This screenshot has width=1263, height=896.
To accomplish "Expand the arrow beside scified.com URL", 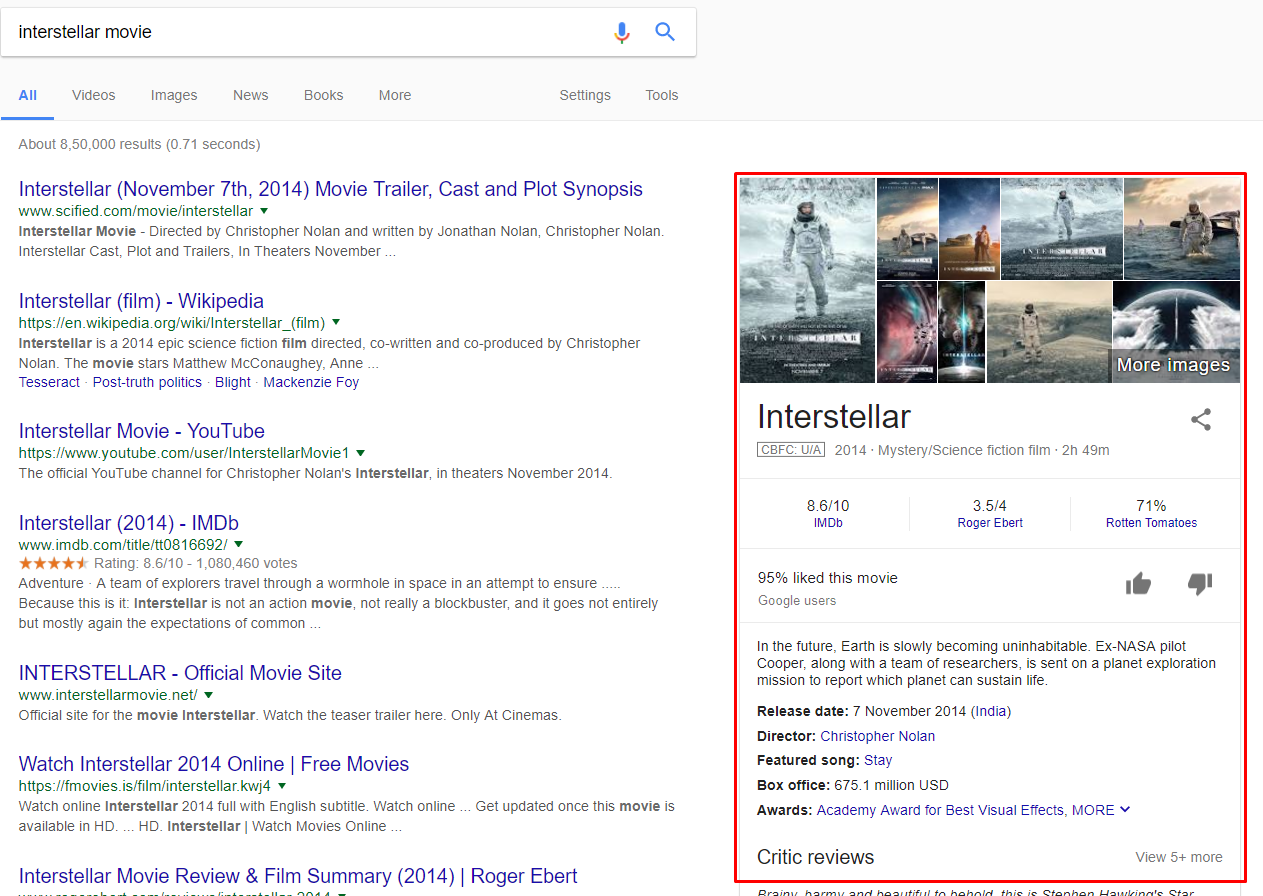I will point(264,211).
